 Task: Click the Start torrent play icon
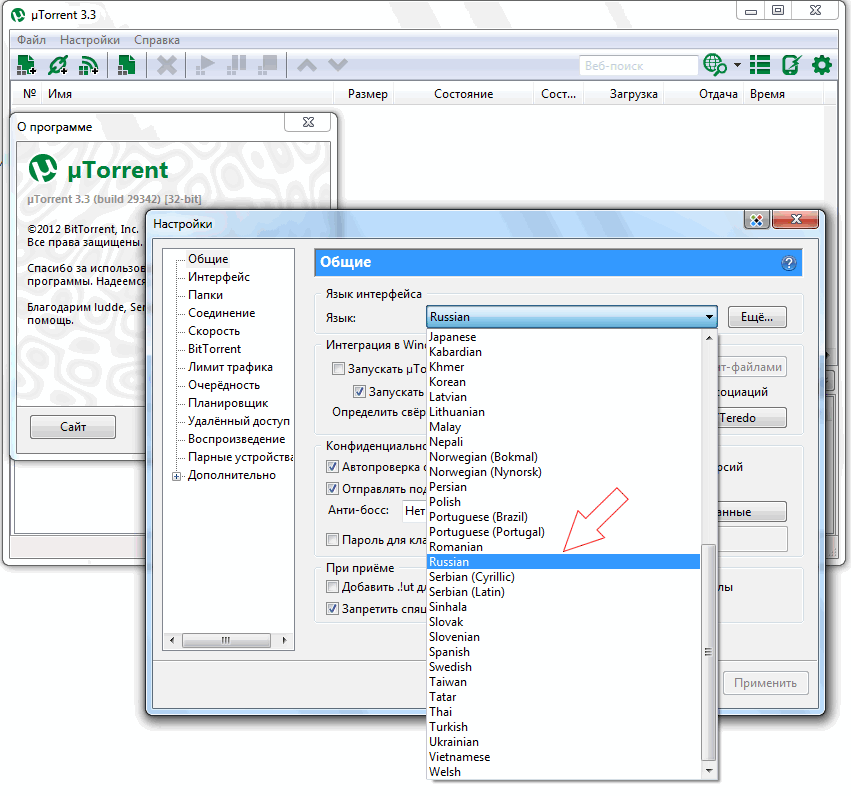point(205,65)
